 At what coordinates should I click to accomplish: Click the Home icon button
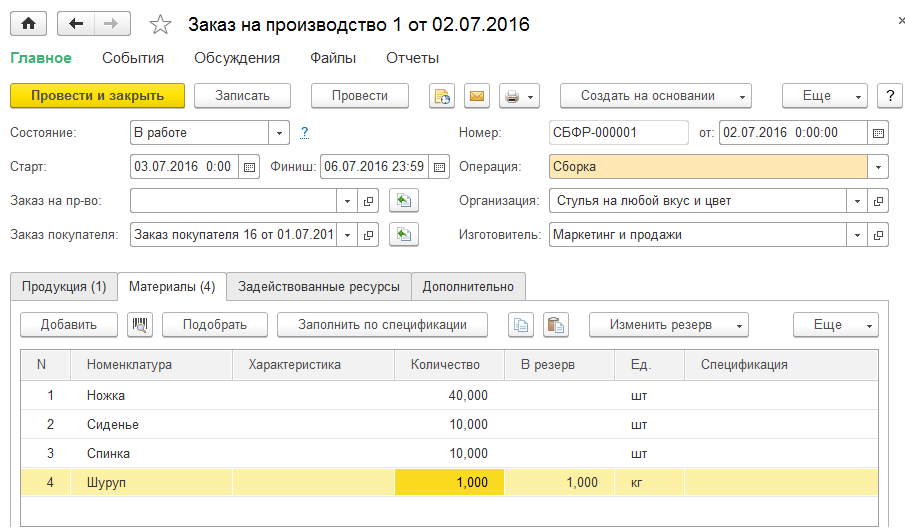click(28, 24)
